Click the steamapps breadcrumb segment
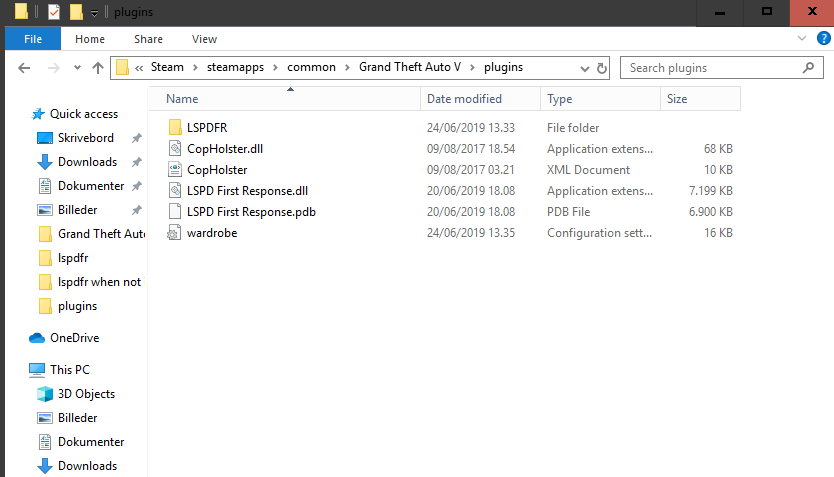834x477 pixels. [235, 67]
